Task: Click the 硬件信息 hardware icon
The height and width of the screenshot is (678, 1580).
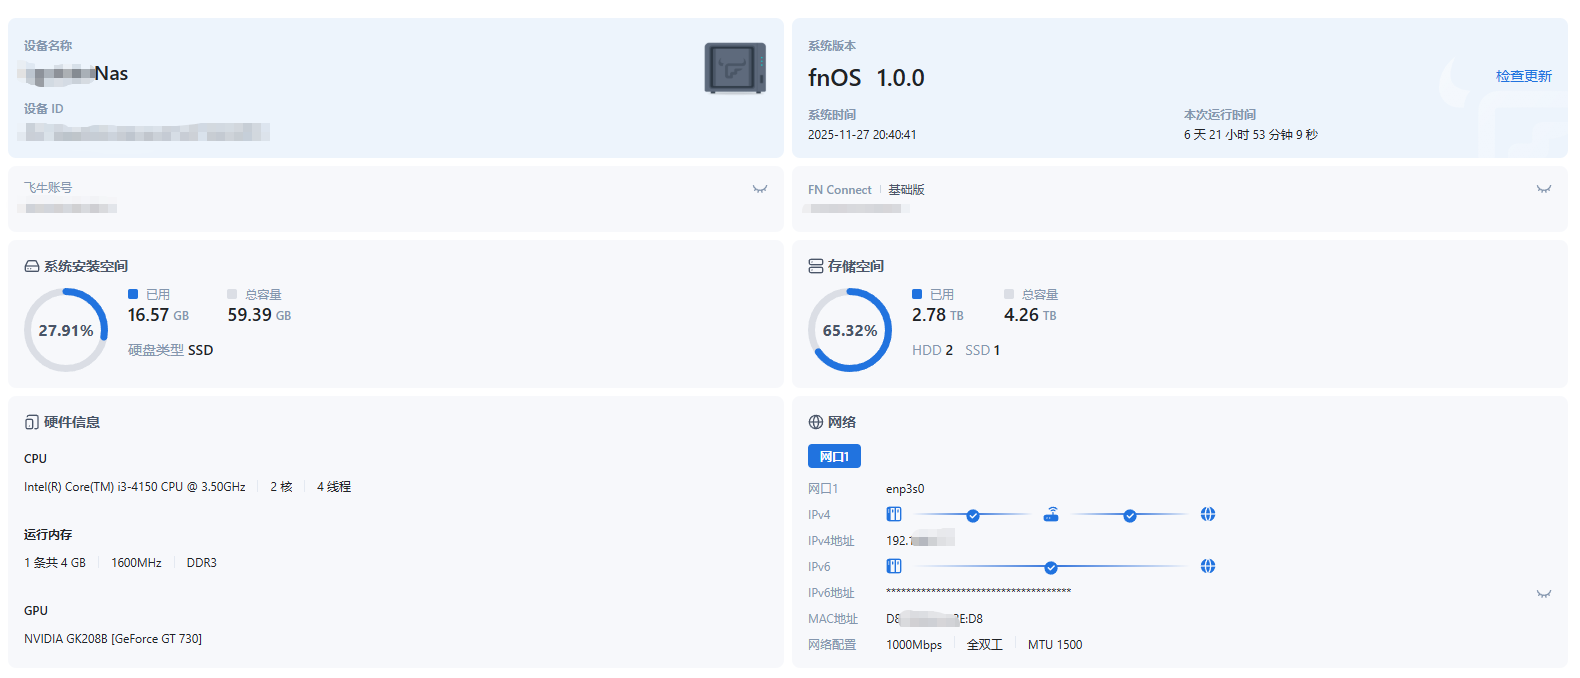Action: pyautogui.click(x=32, y=422)
